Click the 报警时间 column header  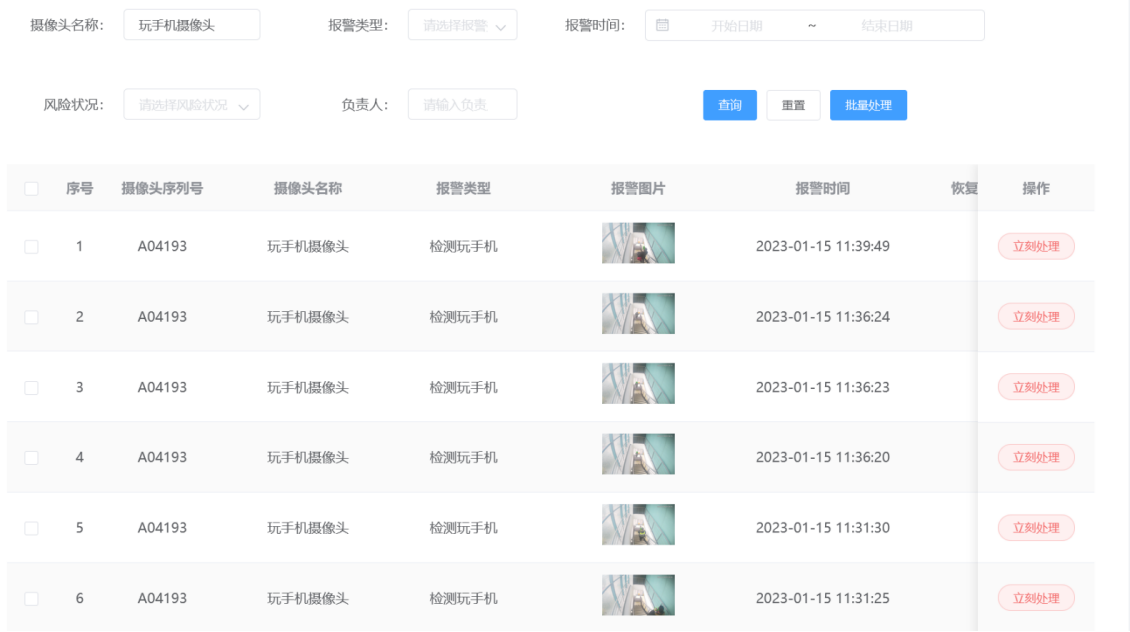pyautogui.click(x=822, y=188)
